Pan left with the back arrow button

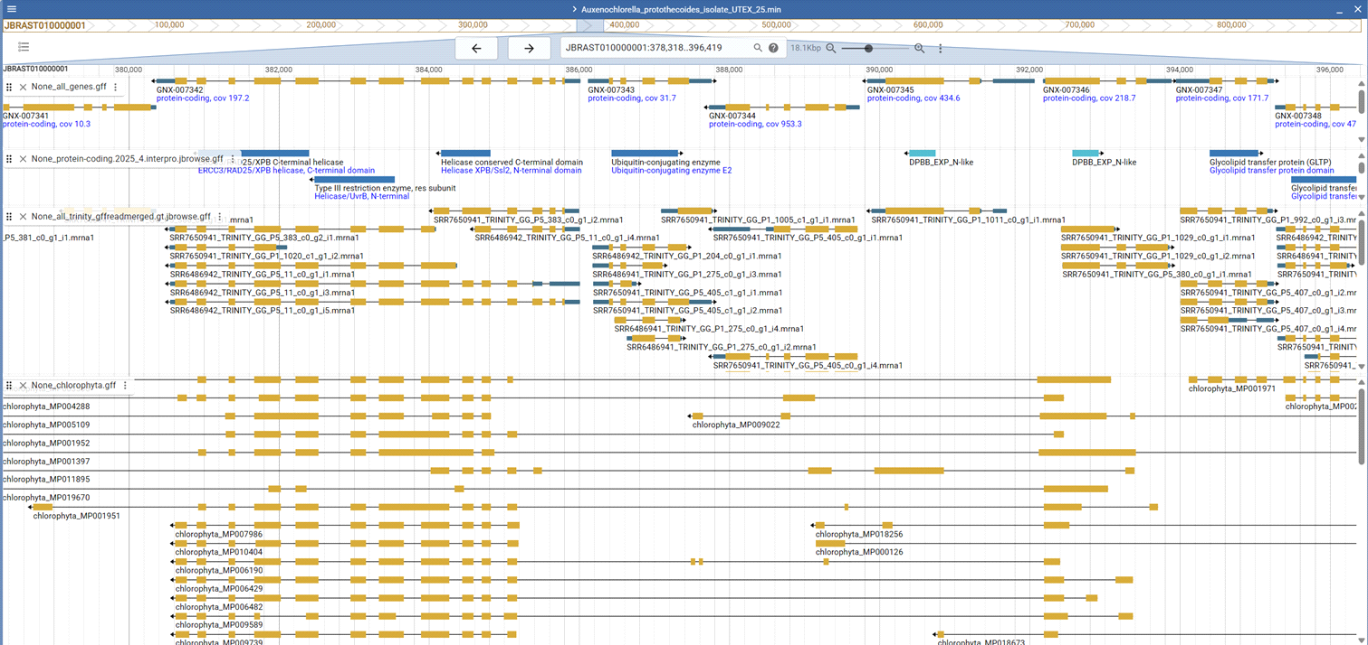click(x=476, y=48)
